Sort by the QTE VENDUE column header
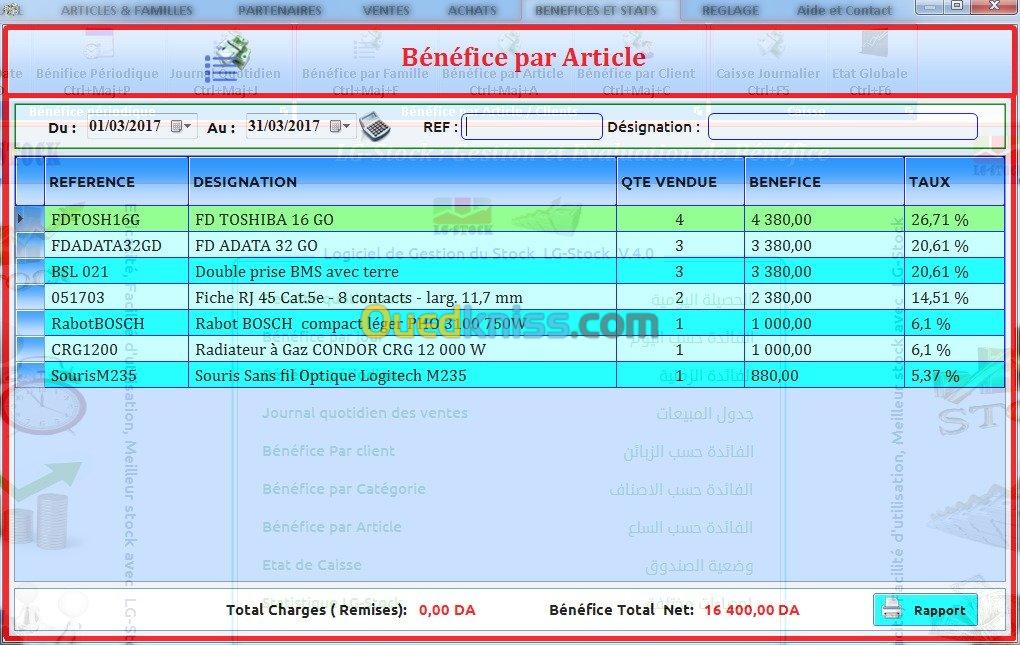1020x645 pixels. coord(680,181)
